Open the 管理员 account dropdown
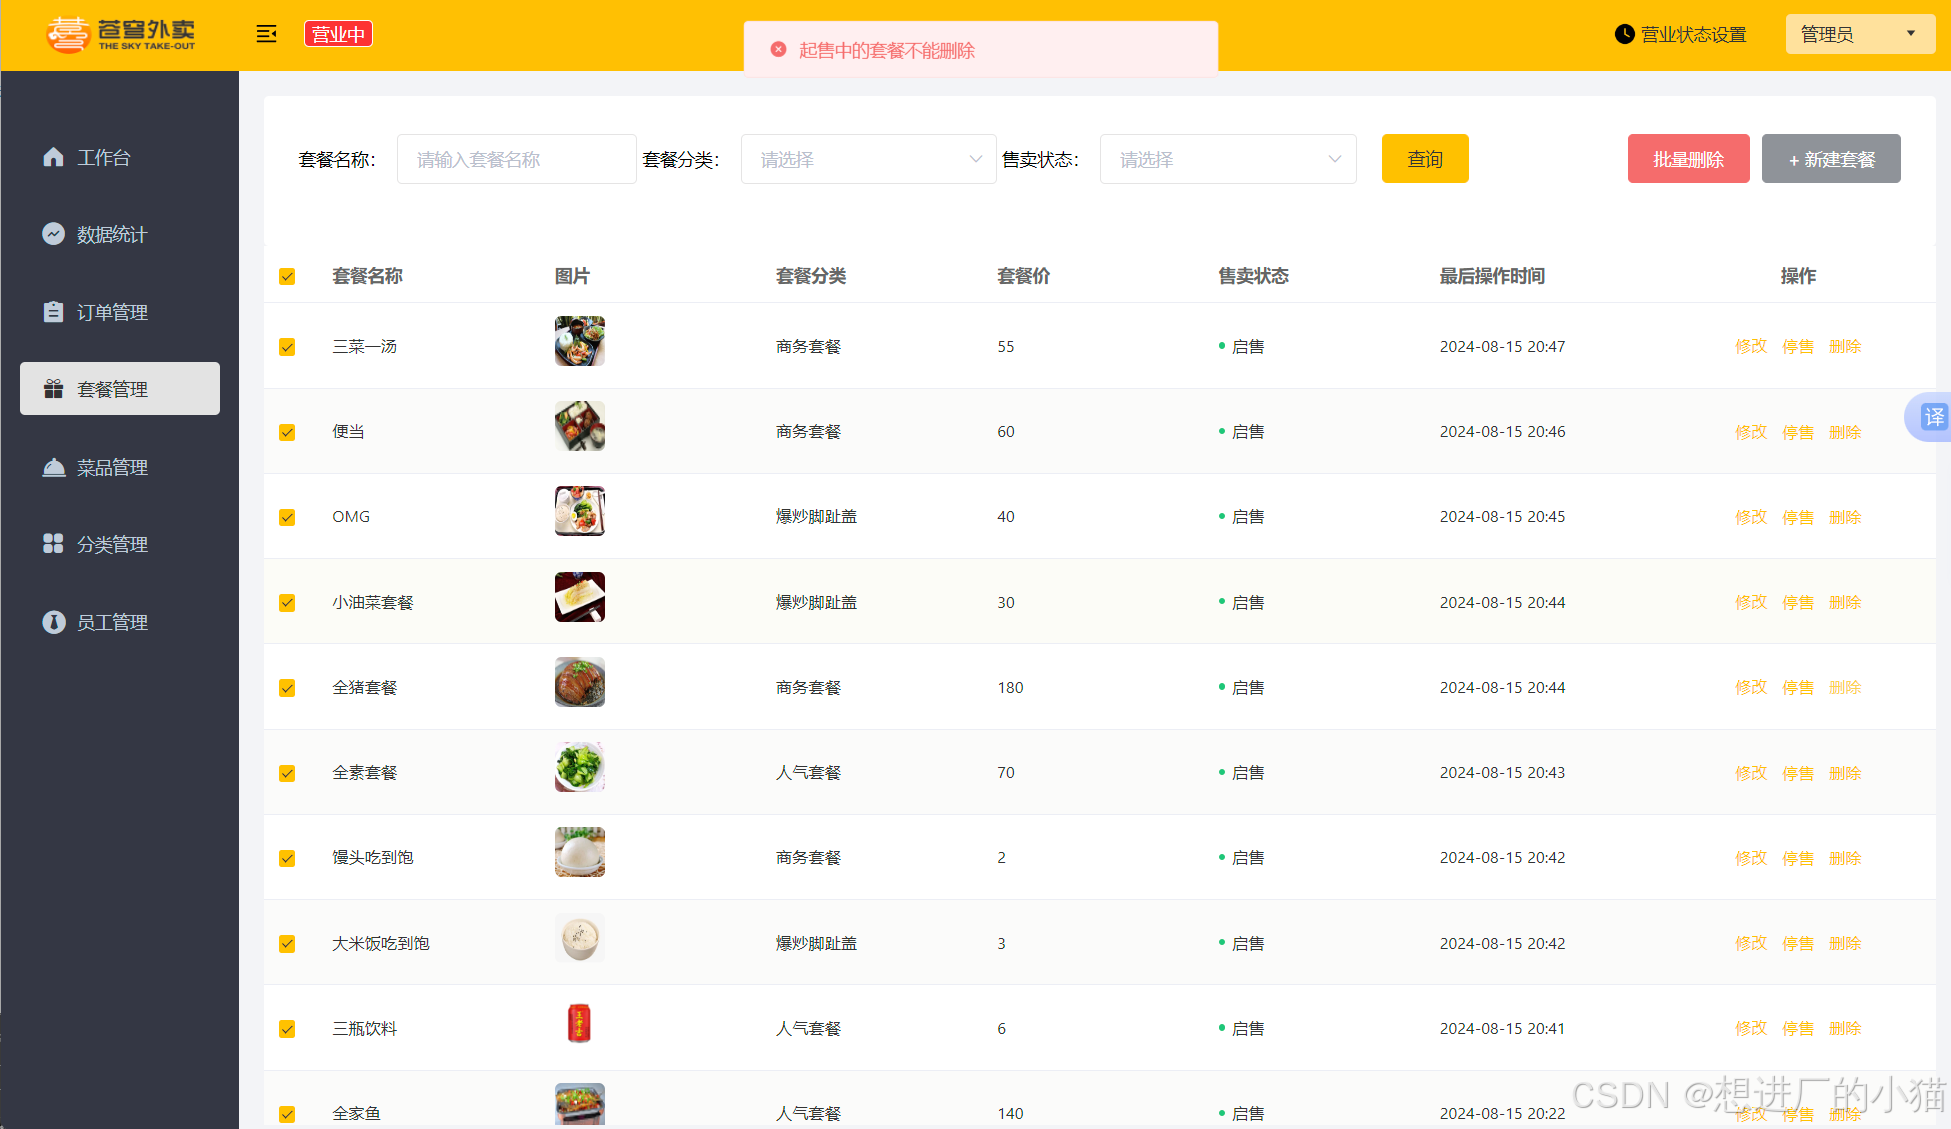Viewport: 1951px width, 1129px height. (x=1859, y=34)
